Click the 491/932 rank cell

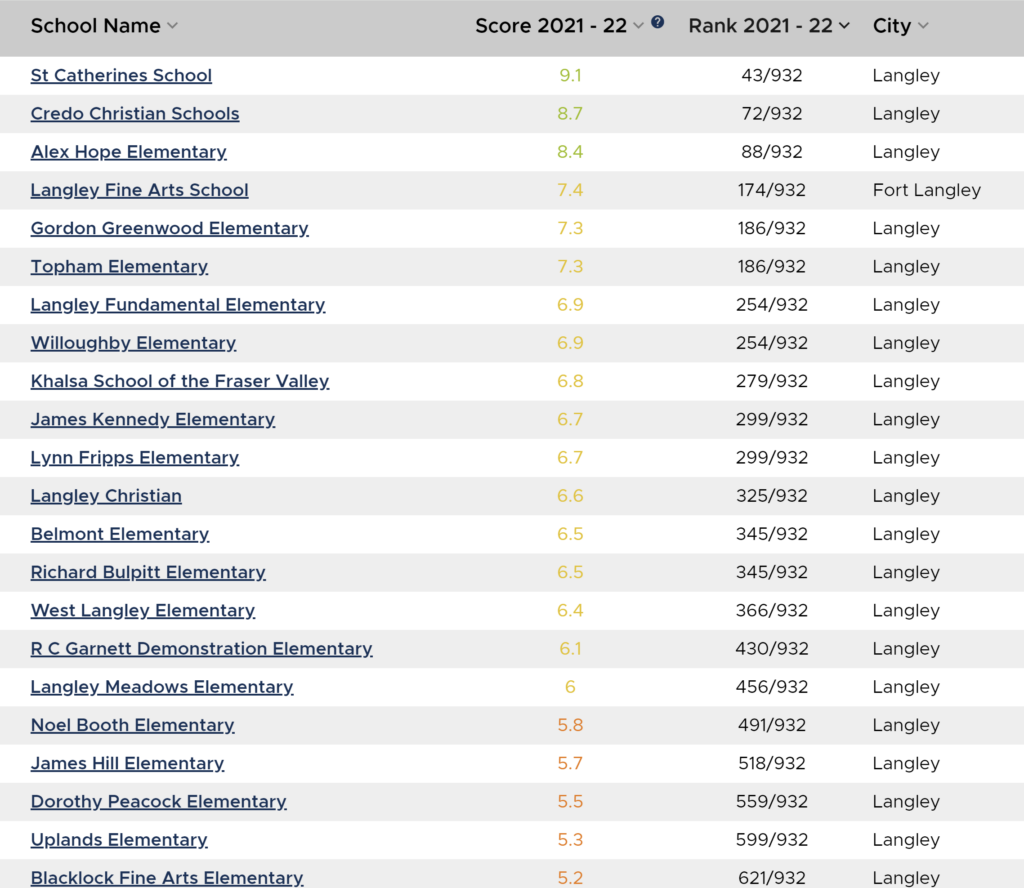coord(772,725)
